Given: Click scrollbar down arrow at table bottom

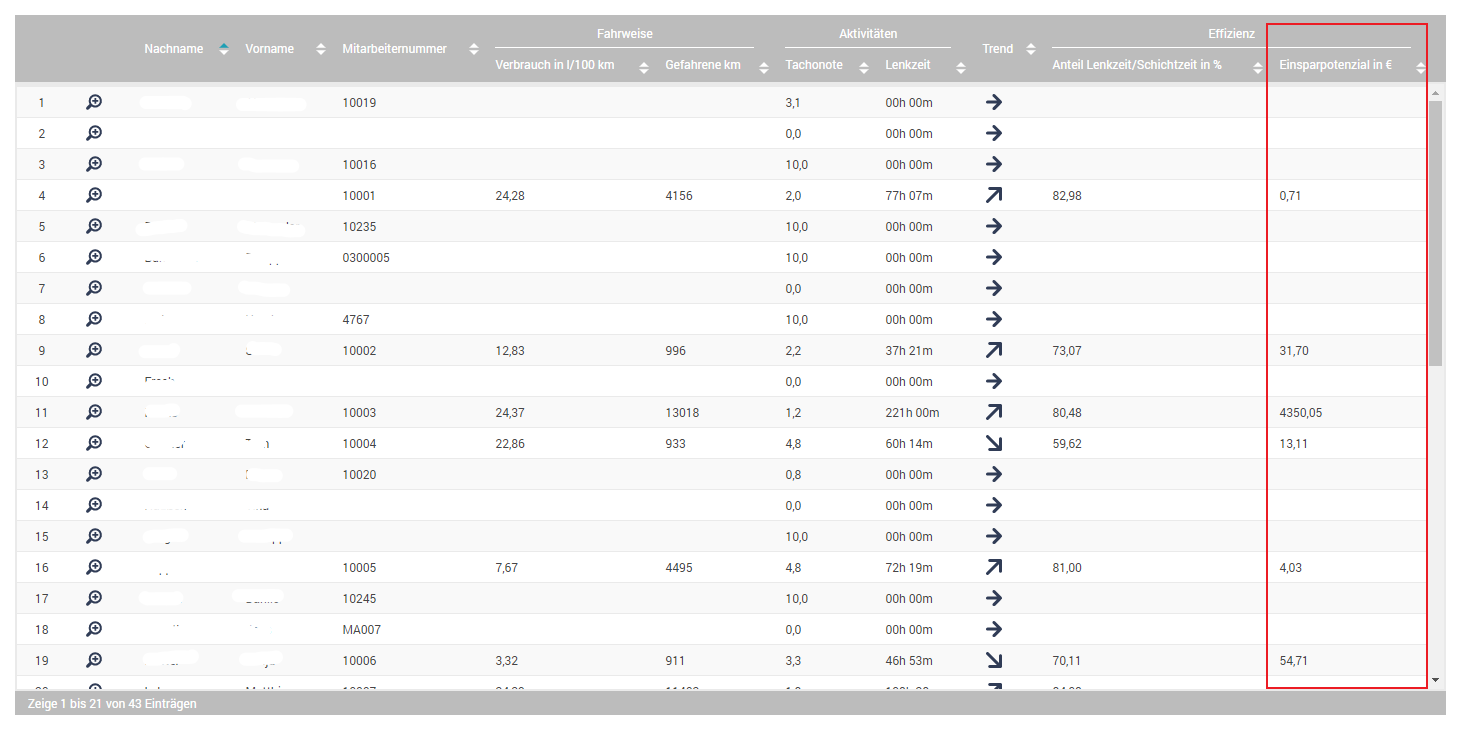Looking at the screenshot, I should pos(1436,680).
